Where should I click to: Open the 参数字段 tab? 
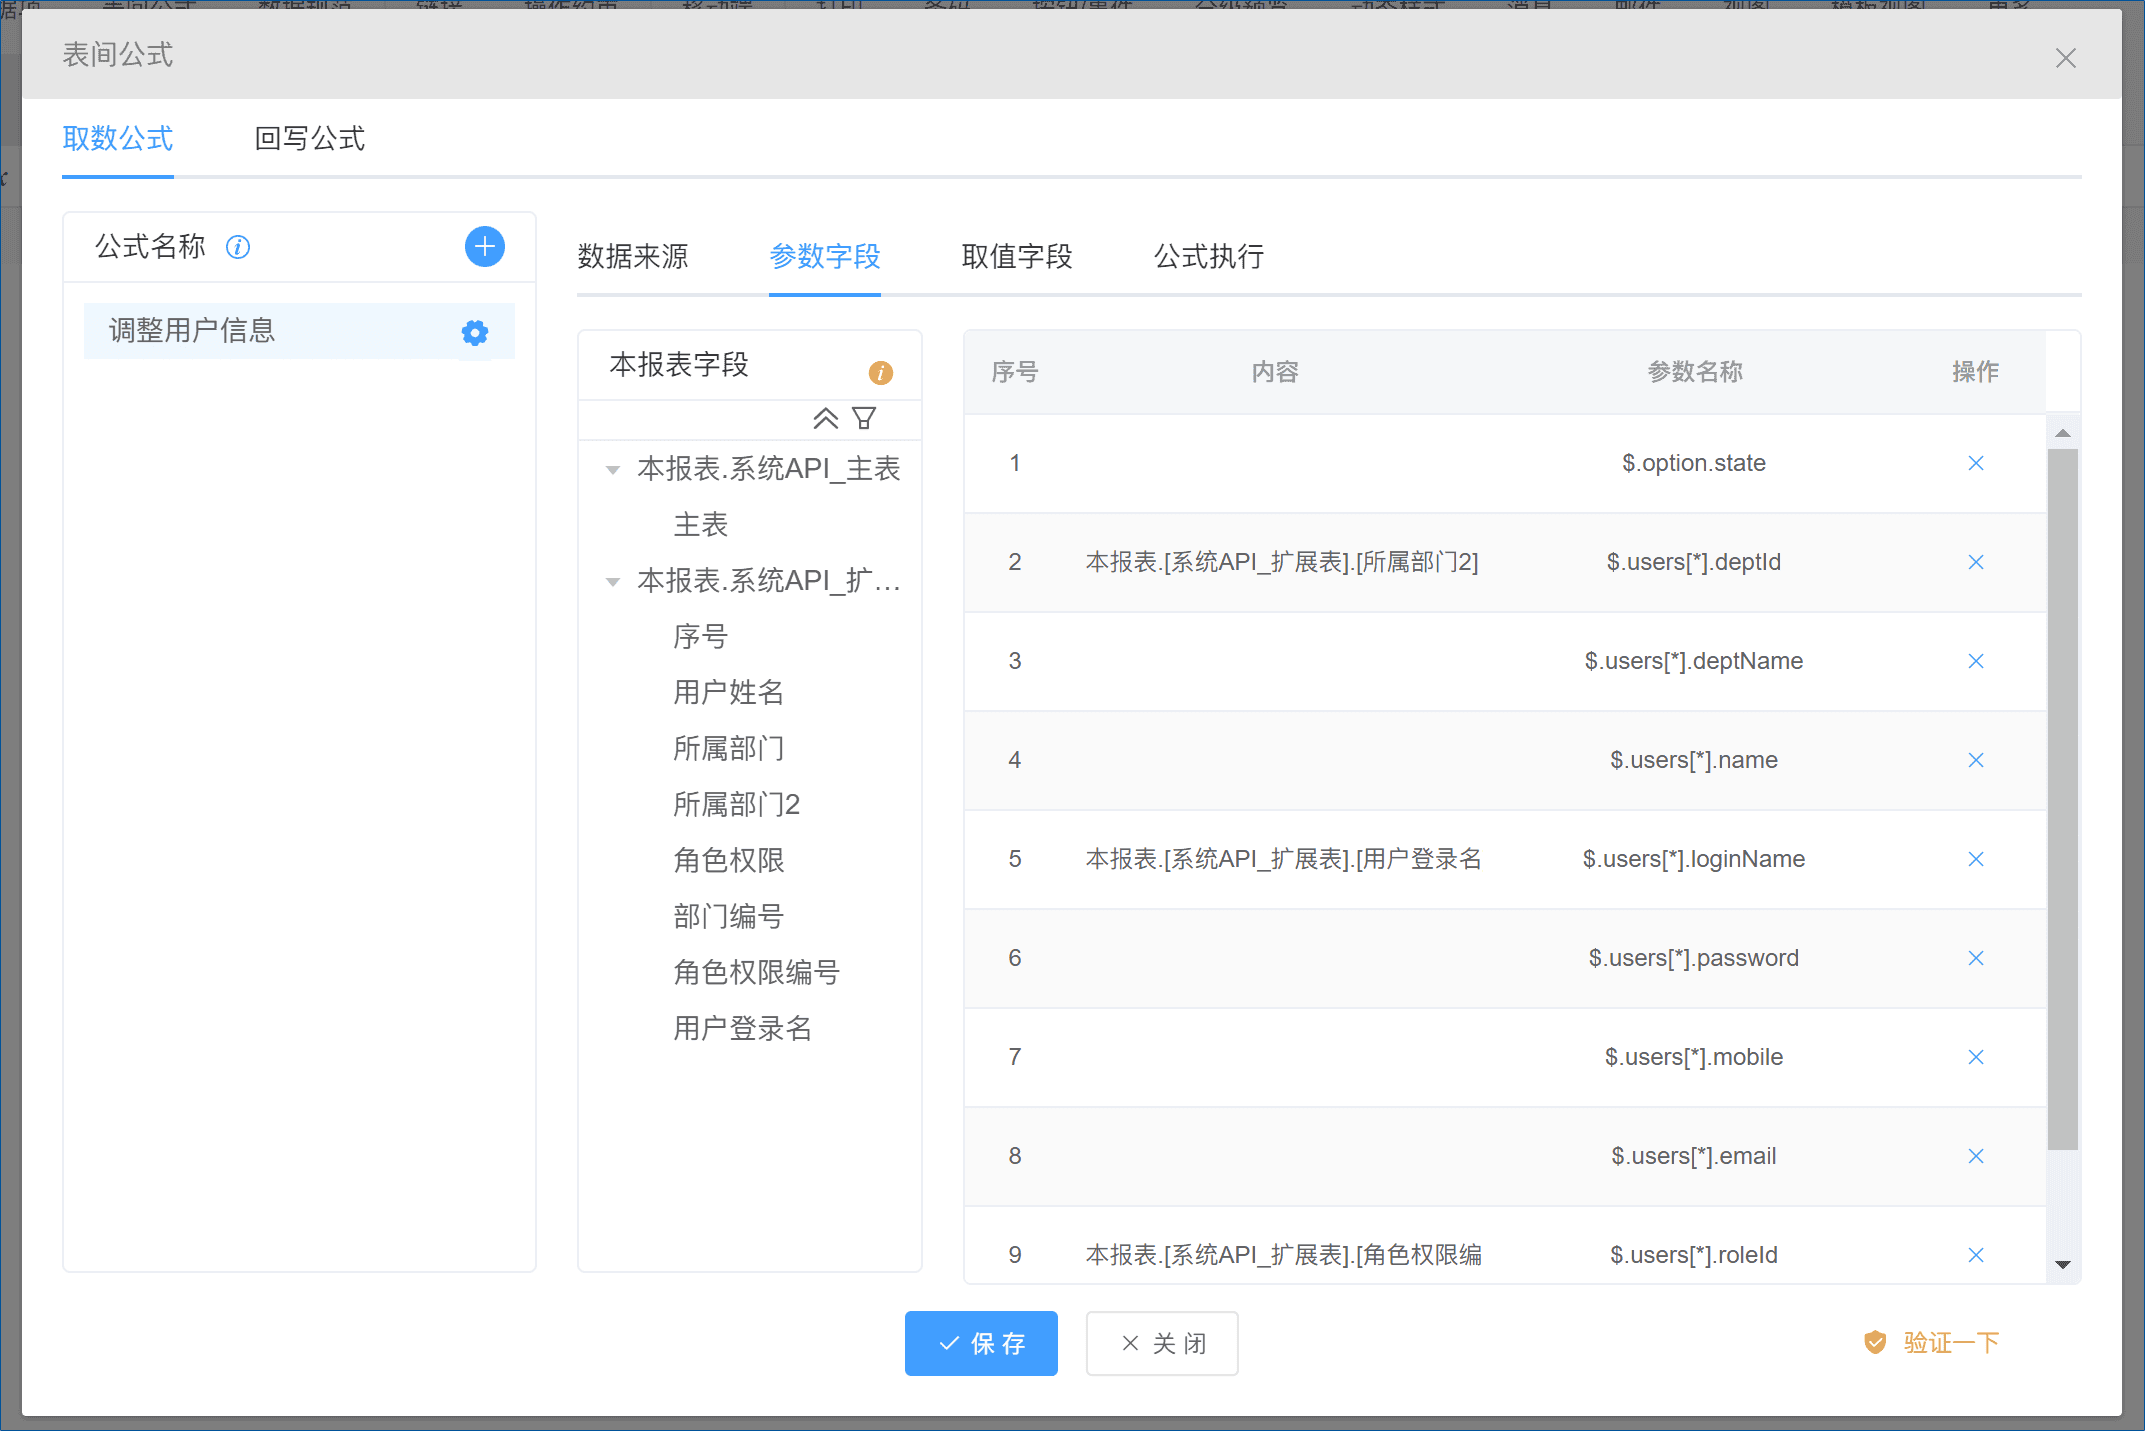pyautogui.click(x=825, y=256)
